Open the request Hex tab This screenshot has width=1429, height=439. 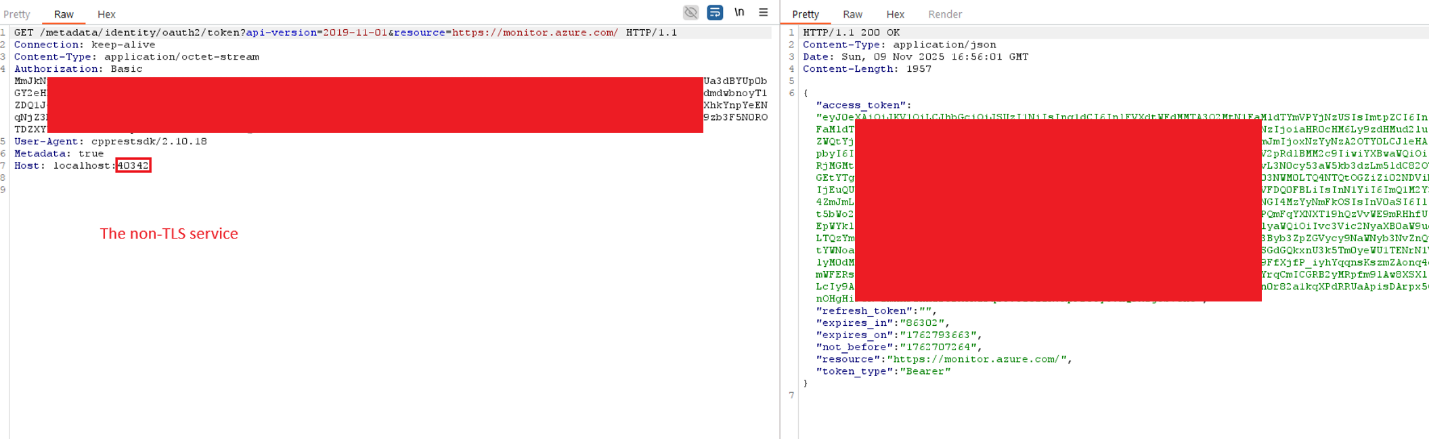point(106,15)
